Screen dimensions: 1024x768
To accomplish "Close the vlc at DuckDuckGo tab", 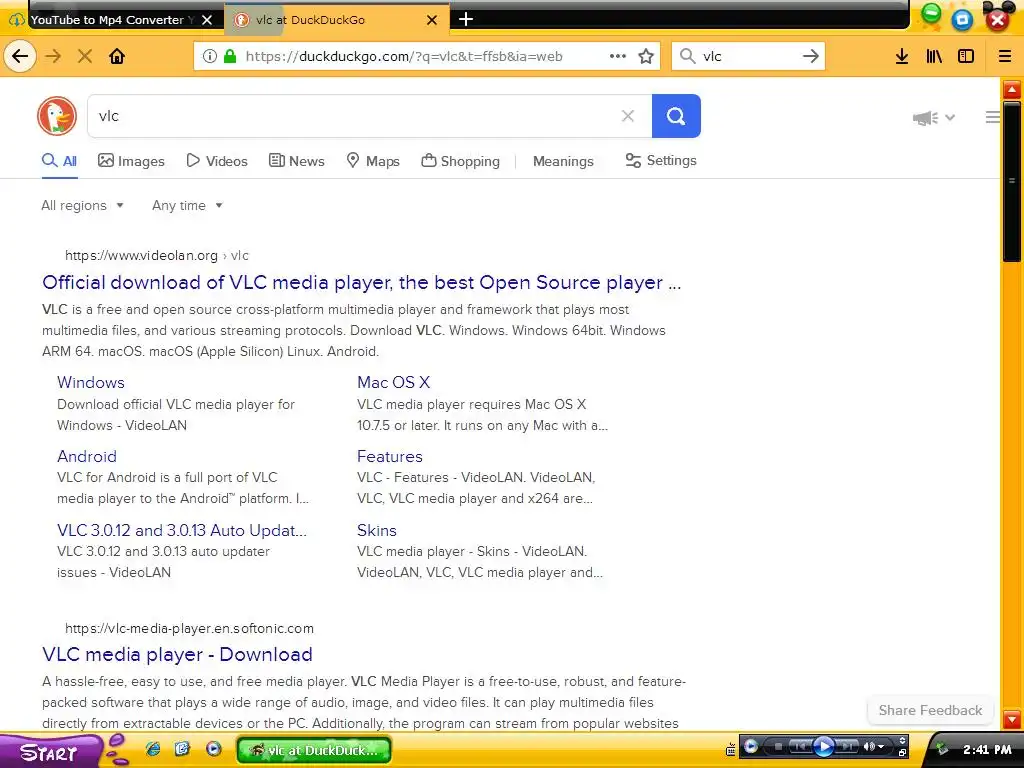I will [432, 20].
